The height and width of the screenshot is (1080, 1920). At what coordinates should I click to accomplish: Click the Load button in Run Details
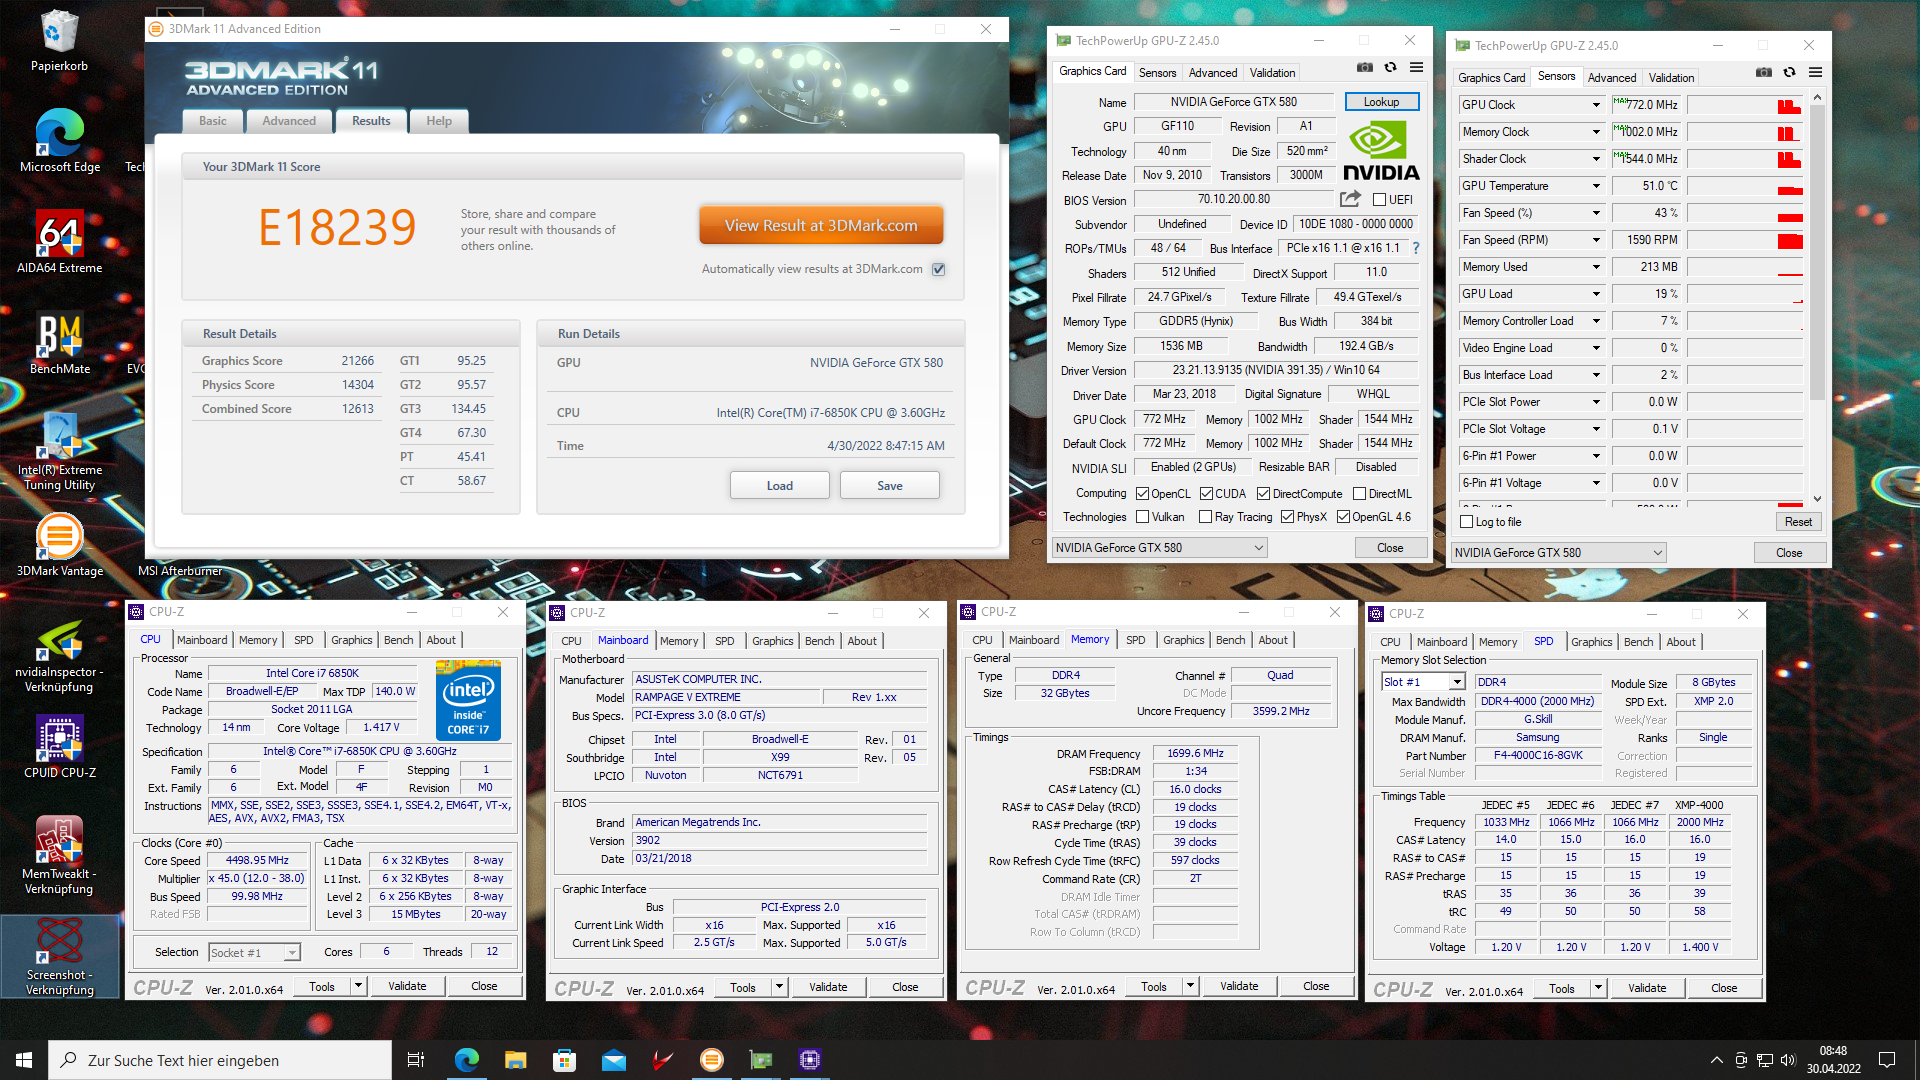[779, 486]
